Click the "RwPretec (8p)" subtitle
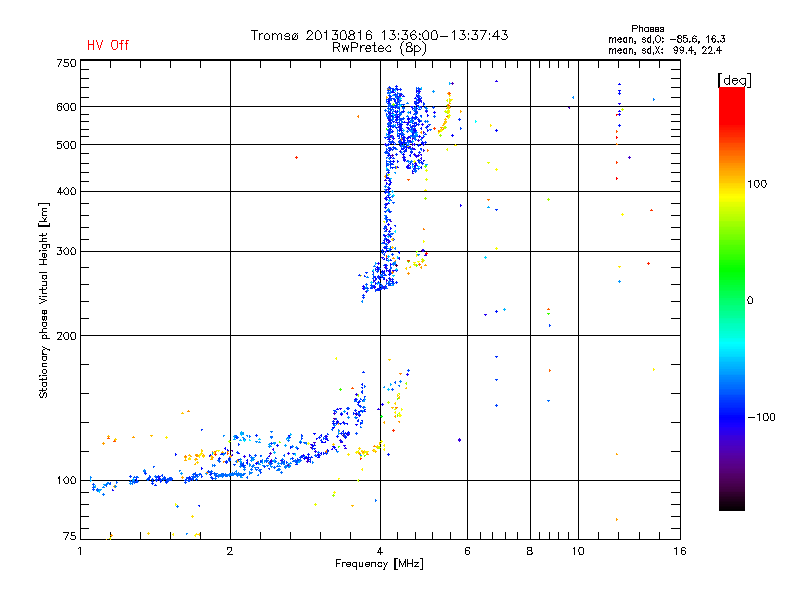The image size is (800, 600). 379,48
